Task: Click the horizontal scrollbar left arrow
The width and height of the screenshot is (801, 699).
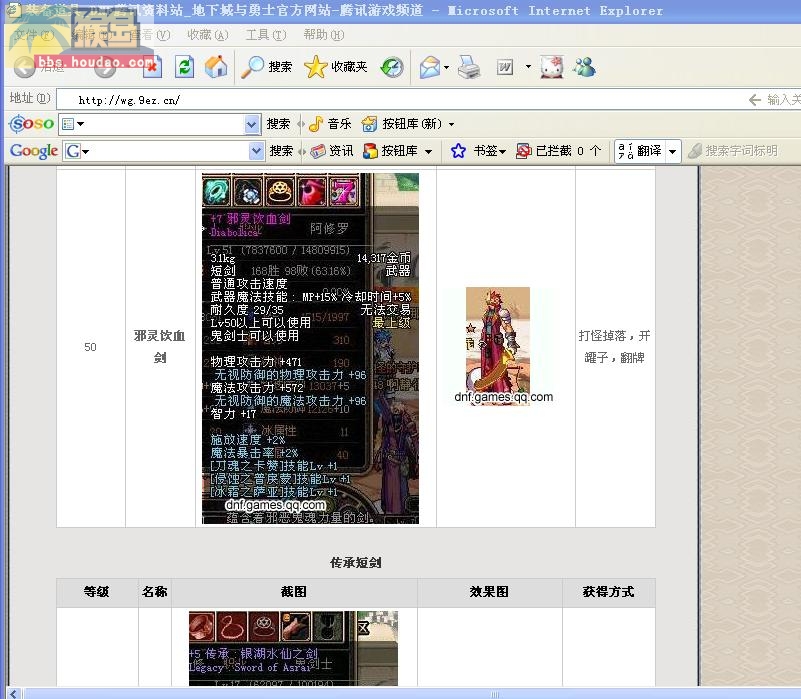Action: point(14,693)
